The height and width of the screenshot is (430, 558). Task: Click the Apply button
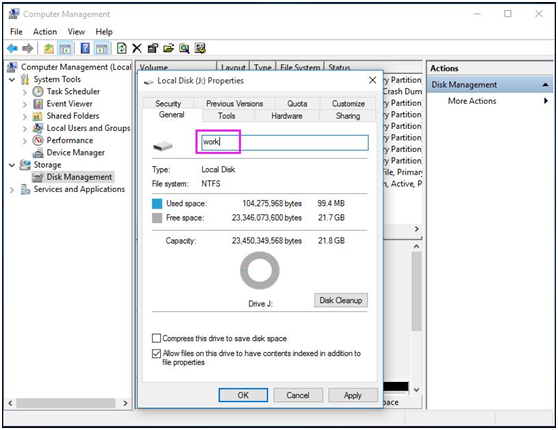click(353, 395)
